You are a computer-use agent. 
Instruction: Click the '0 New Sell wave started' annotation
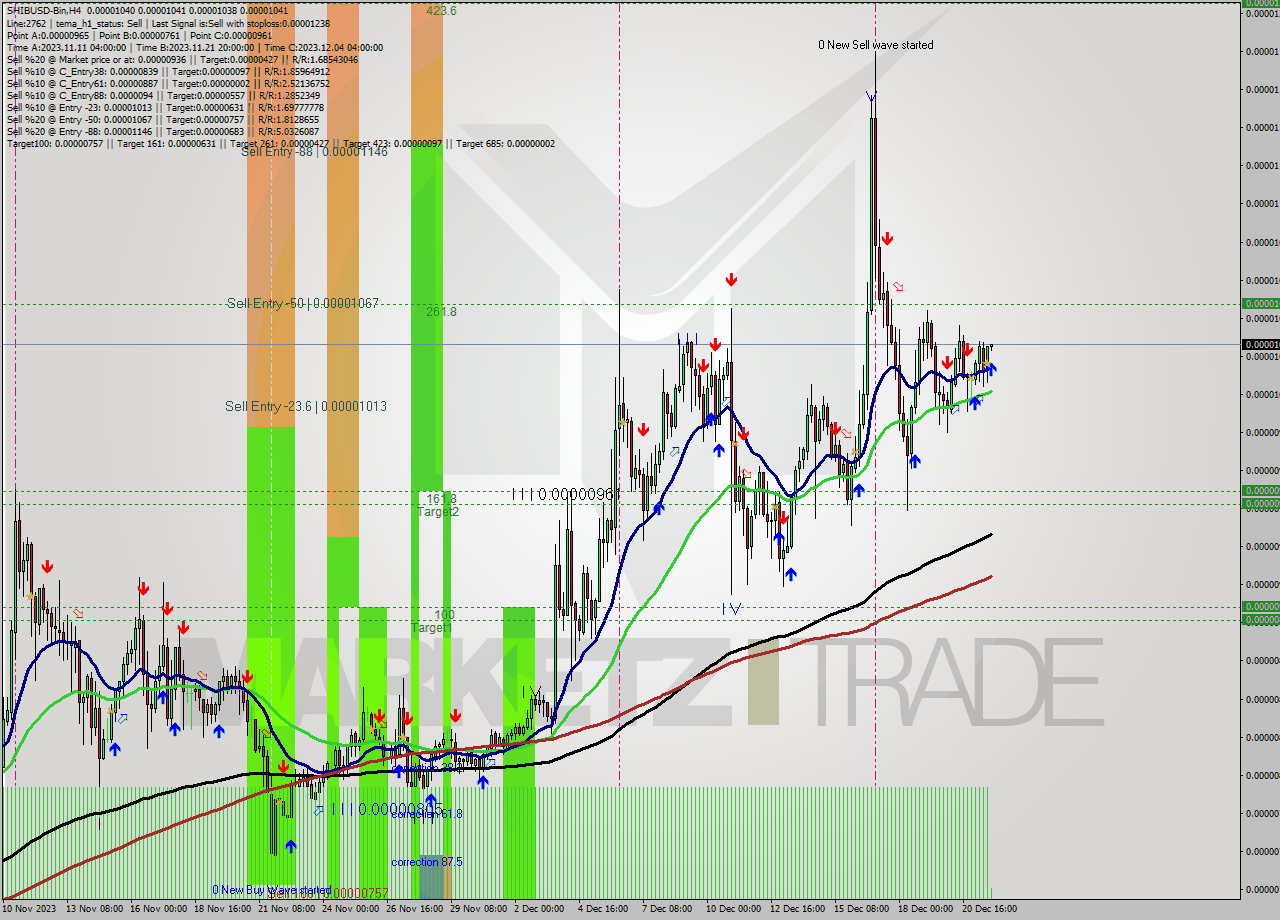tap(876, 45)
